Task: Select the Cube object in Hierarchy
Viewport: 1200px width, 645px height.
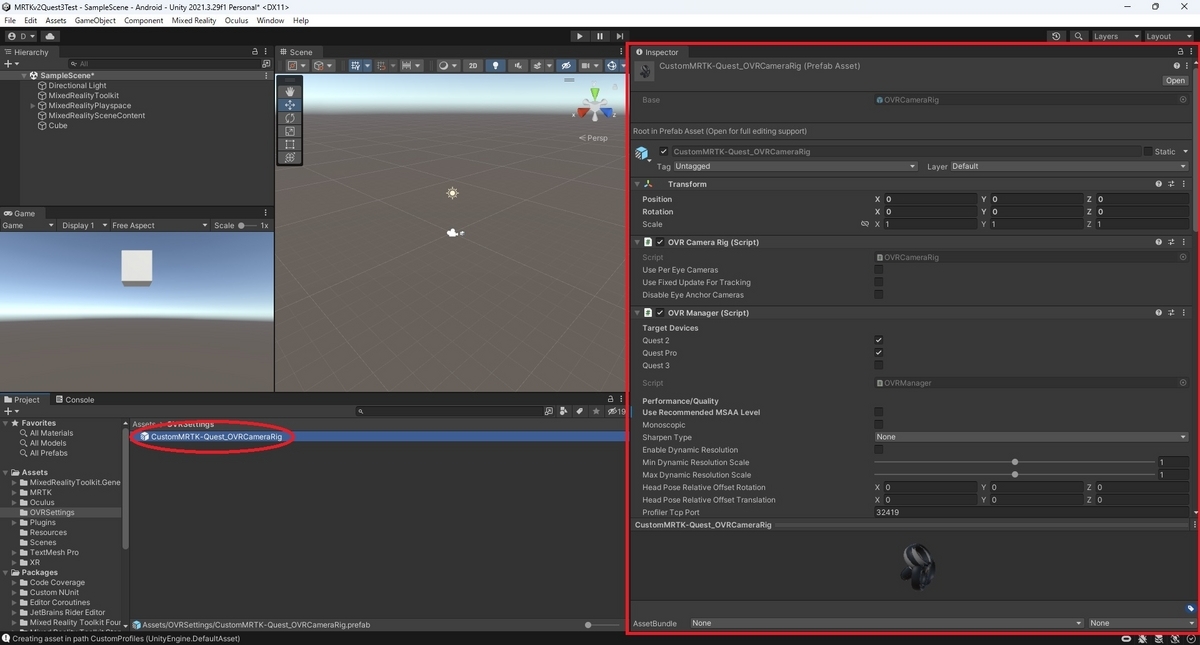Action: [58, 126]
